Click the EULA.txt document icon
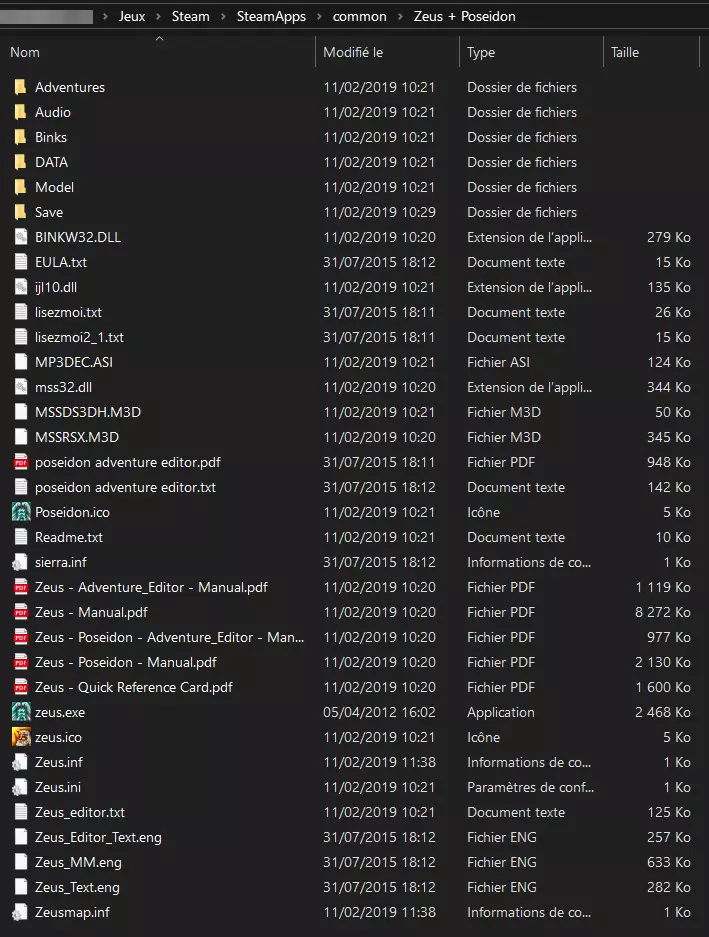The image size is (709, 937). pos(21,262)
